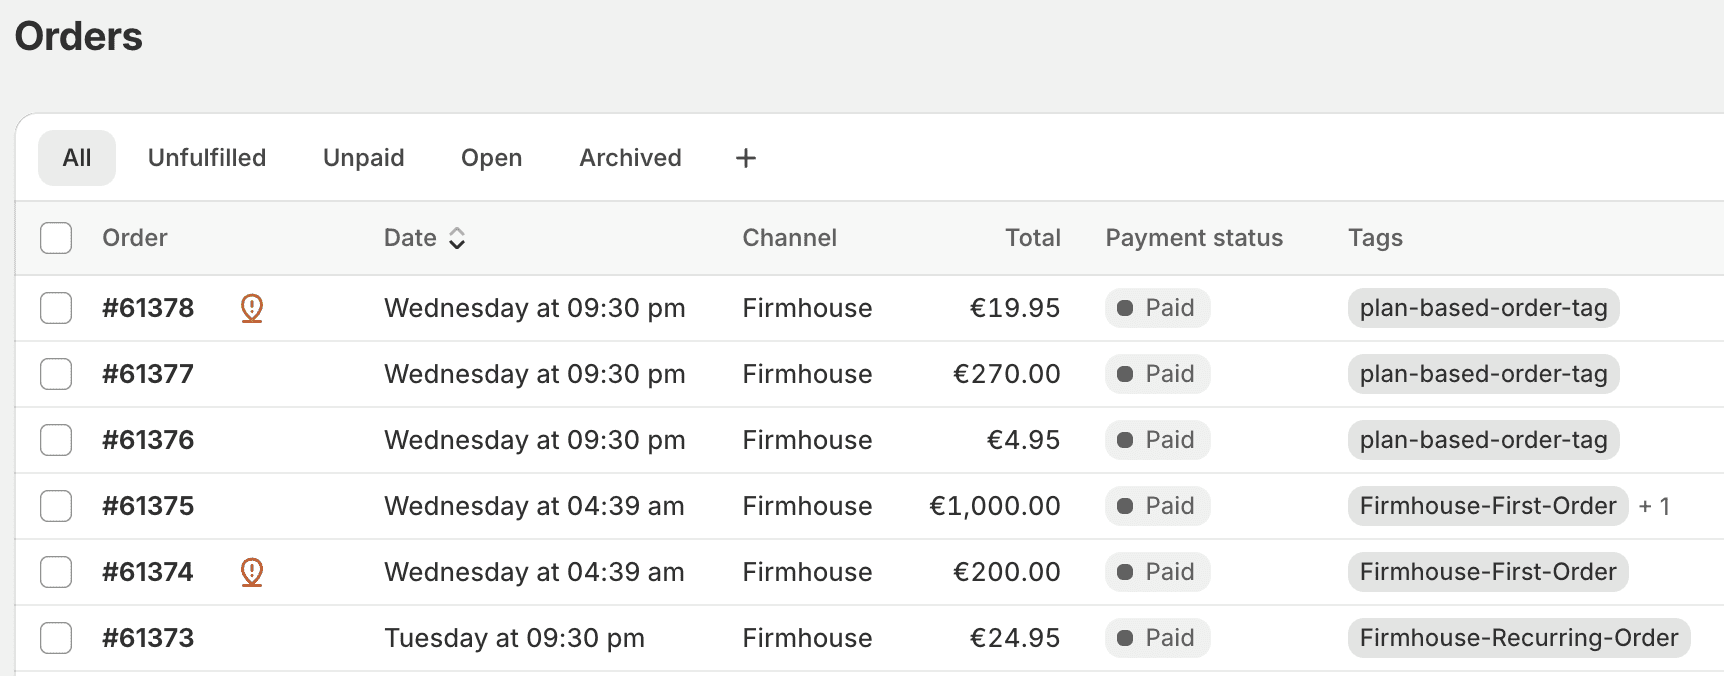The image size is (1724, 676).
Task: Click the plan-based-order-tag on order #61376
Action: 1483,440
